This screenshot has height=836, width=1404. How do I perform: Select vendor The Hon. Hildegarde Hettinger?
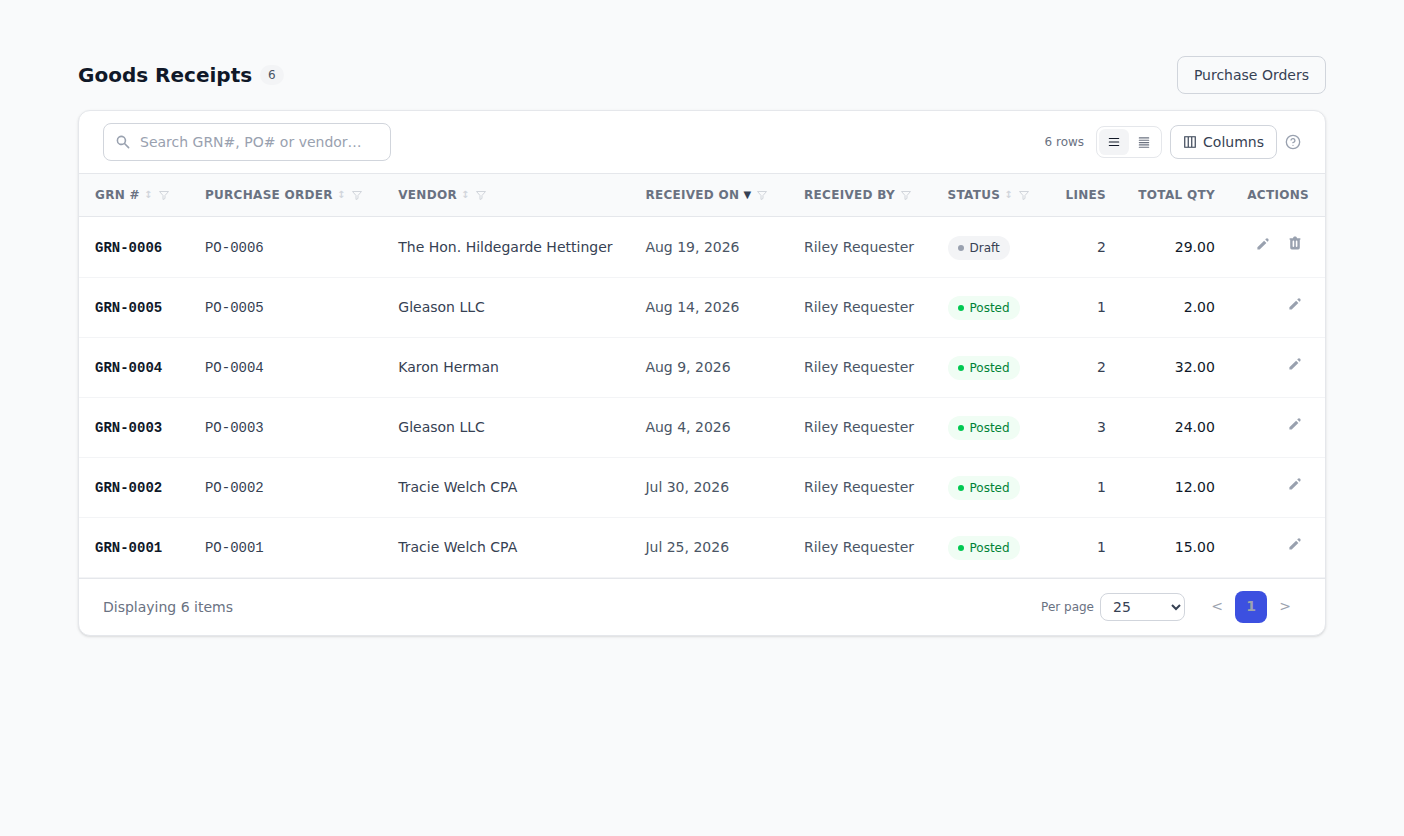point(505,247)
